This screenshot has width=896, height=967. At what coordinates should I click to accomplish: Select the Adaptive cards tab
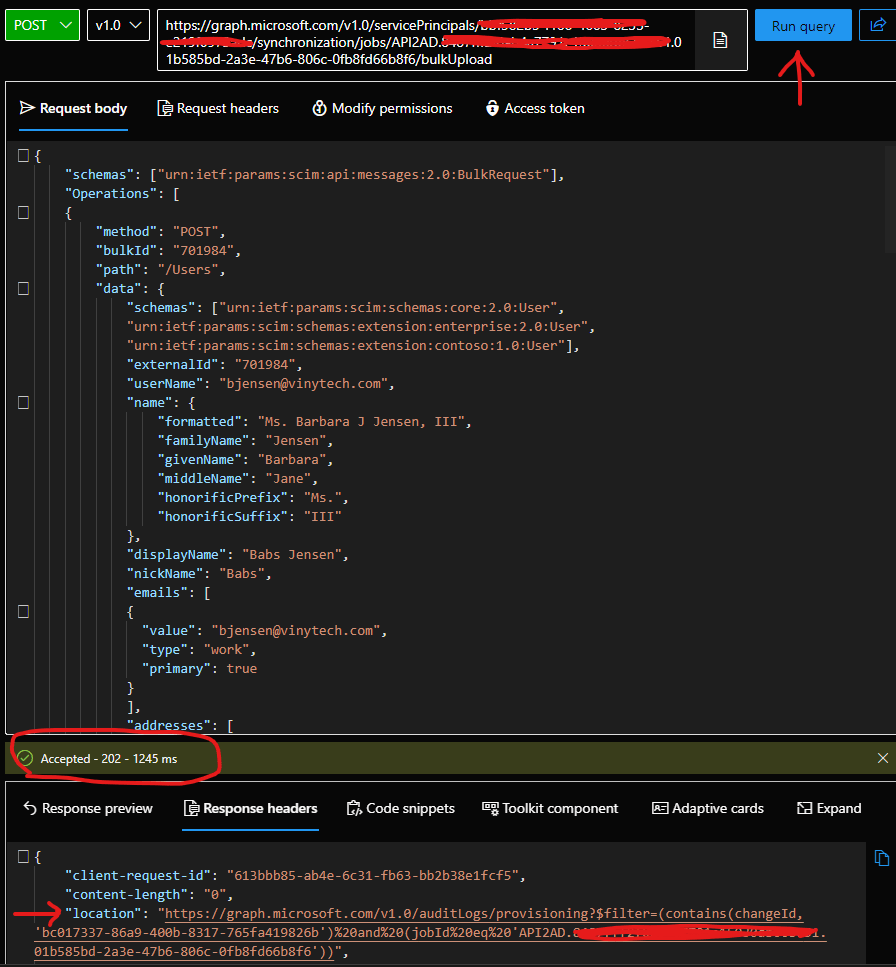point(708,808)
